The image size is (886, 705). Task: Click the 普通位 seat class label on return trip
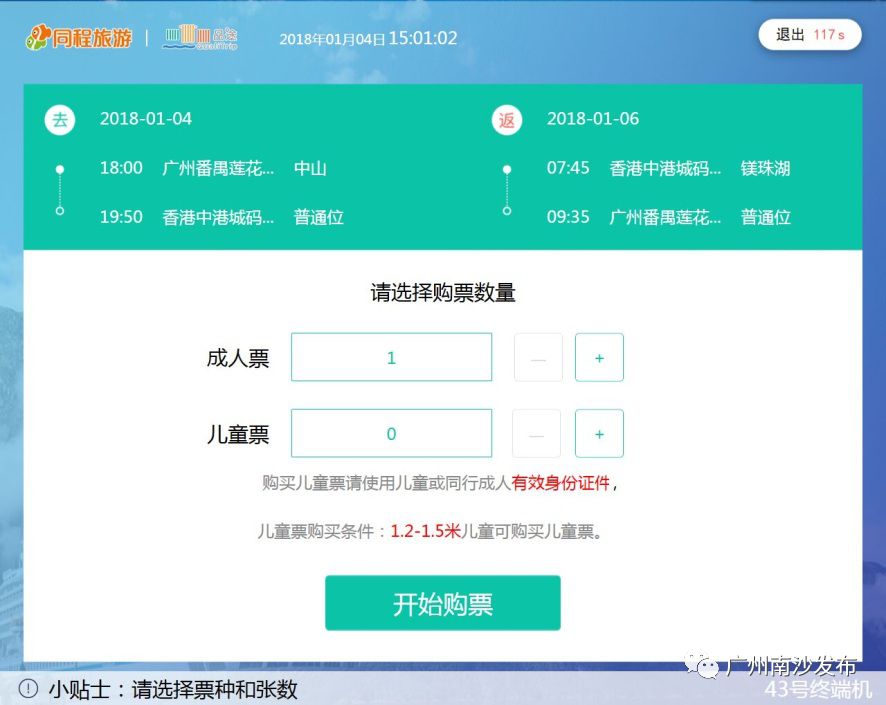coord(765,217)
